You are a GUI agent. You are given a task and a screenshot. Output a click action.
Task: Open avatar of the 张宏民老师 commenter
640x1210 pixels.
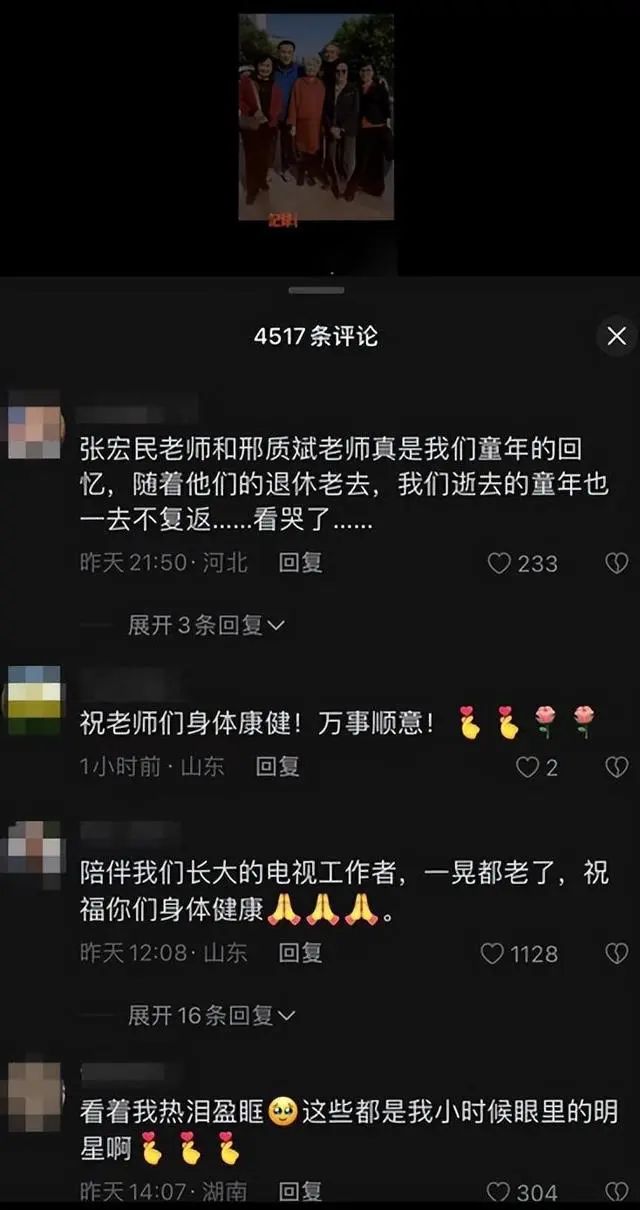tap(35, 425)
